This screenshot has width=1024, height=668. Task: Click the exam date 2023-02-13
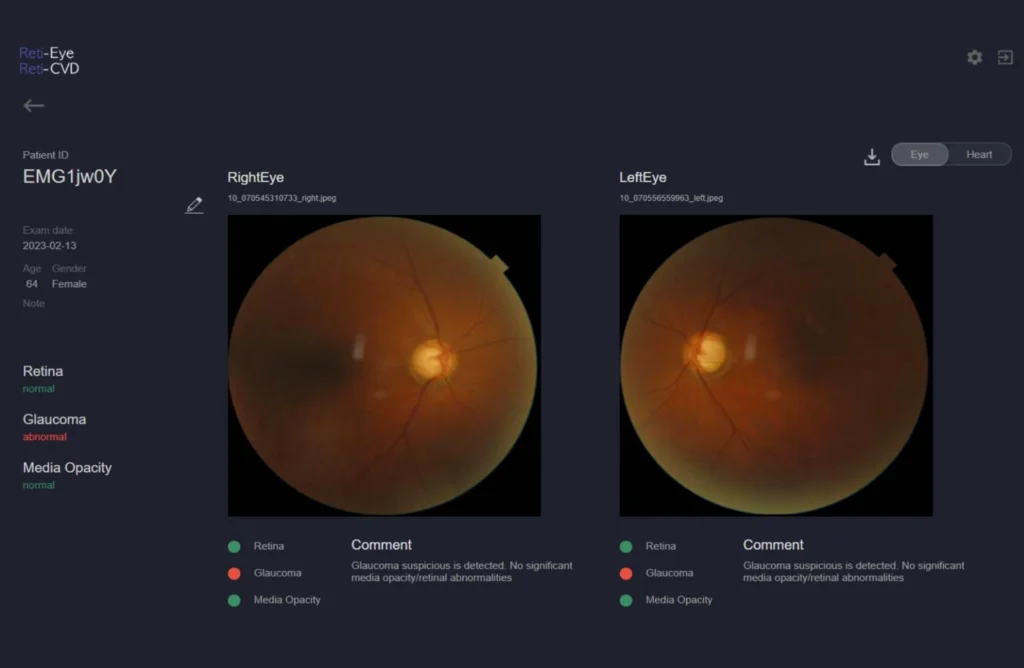[50, 246]
